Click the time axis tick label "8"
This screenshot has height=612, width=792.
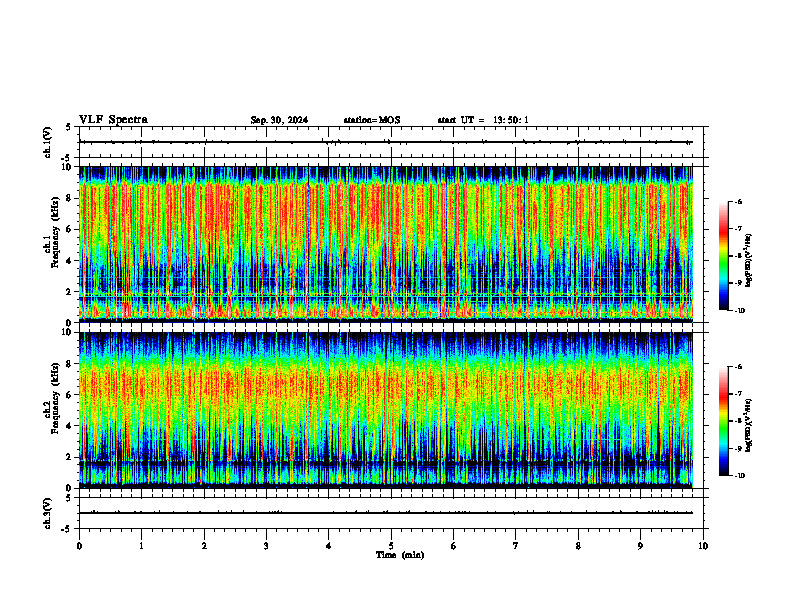578,546
